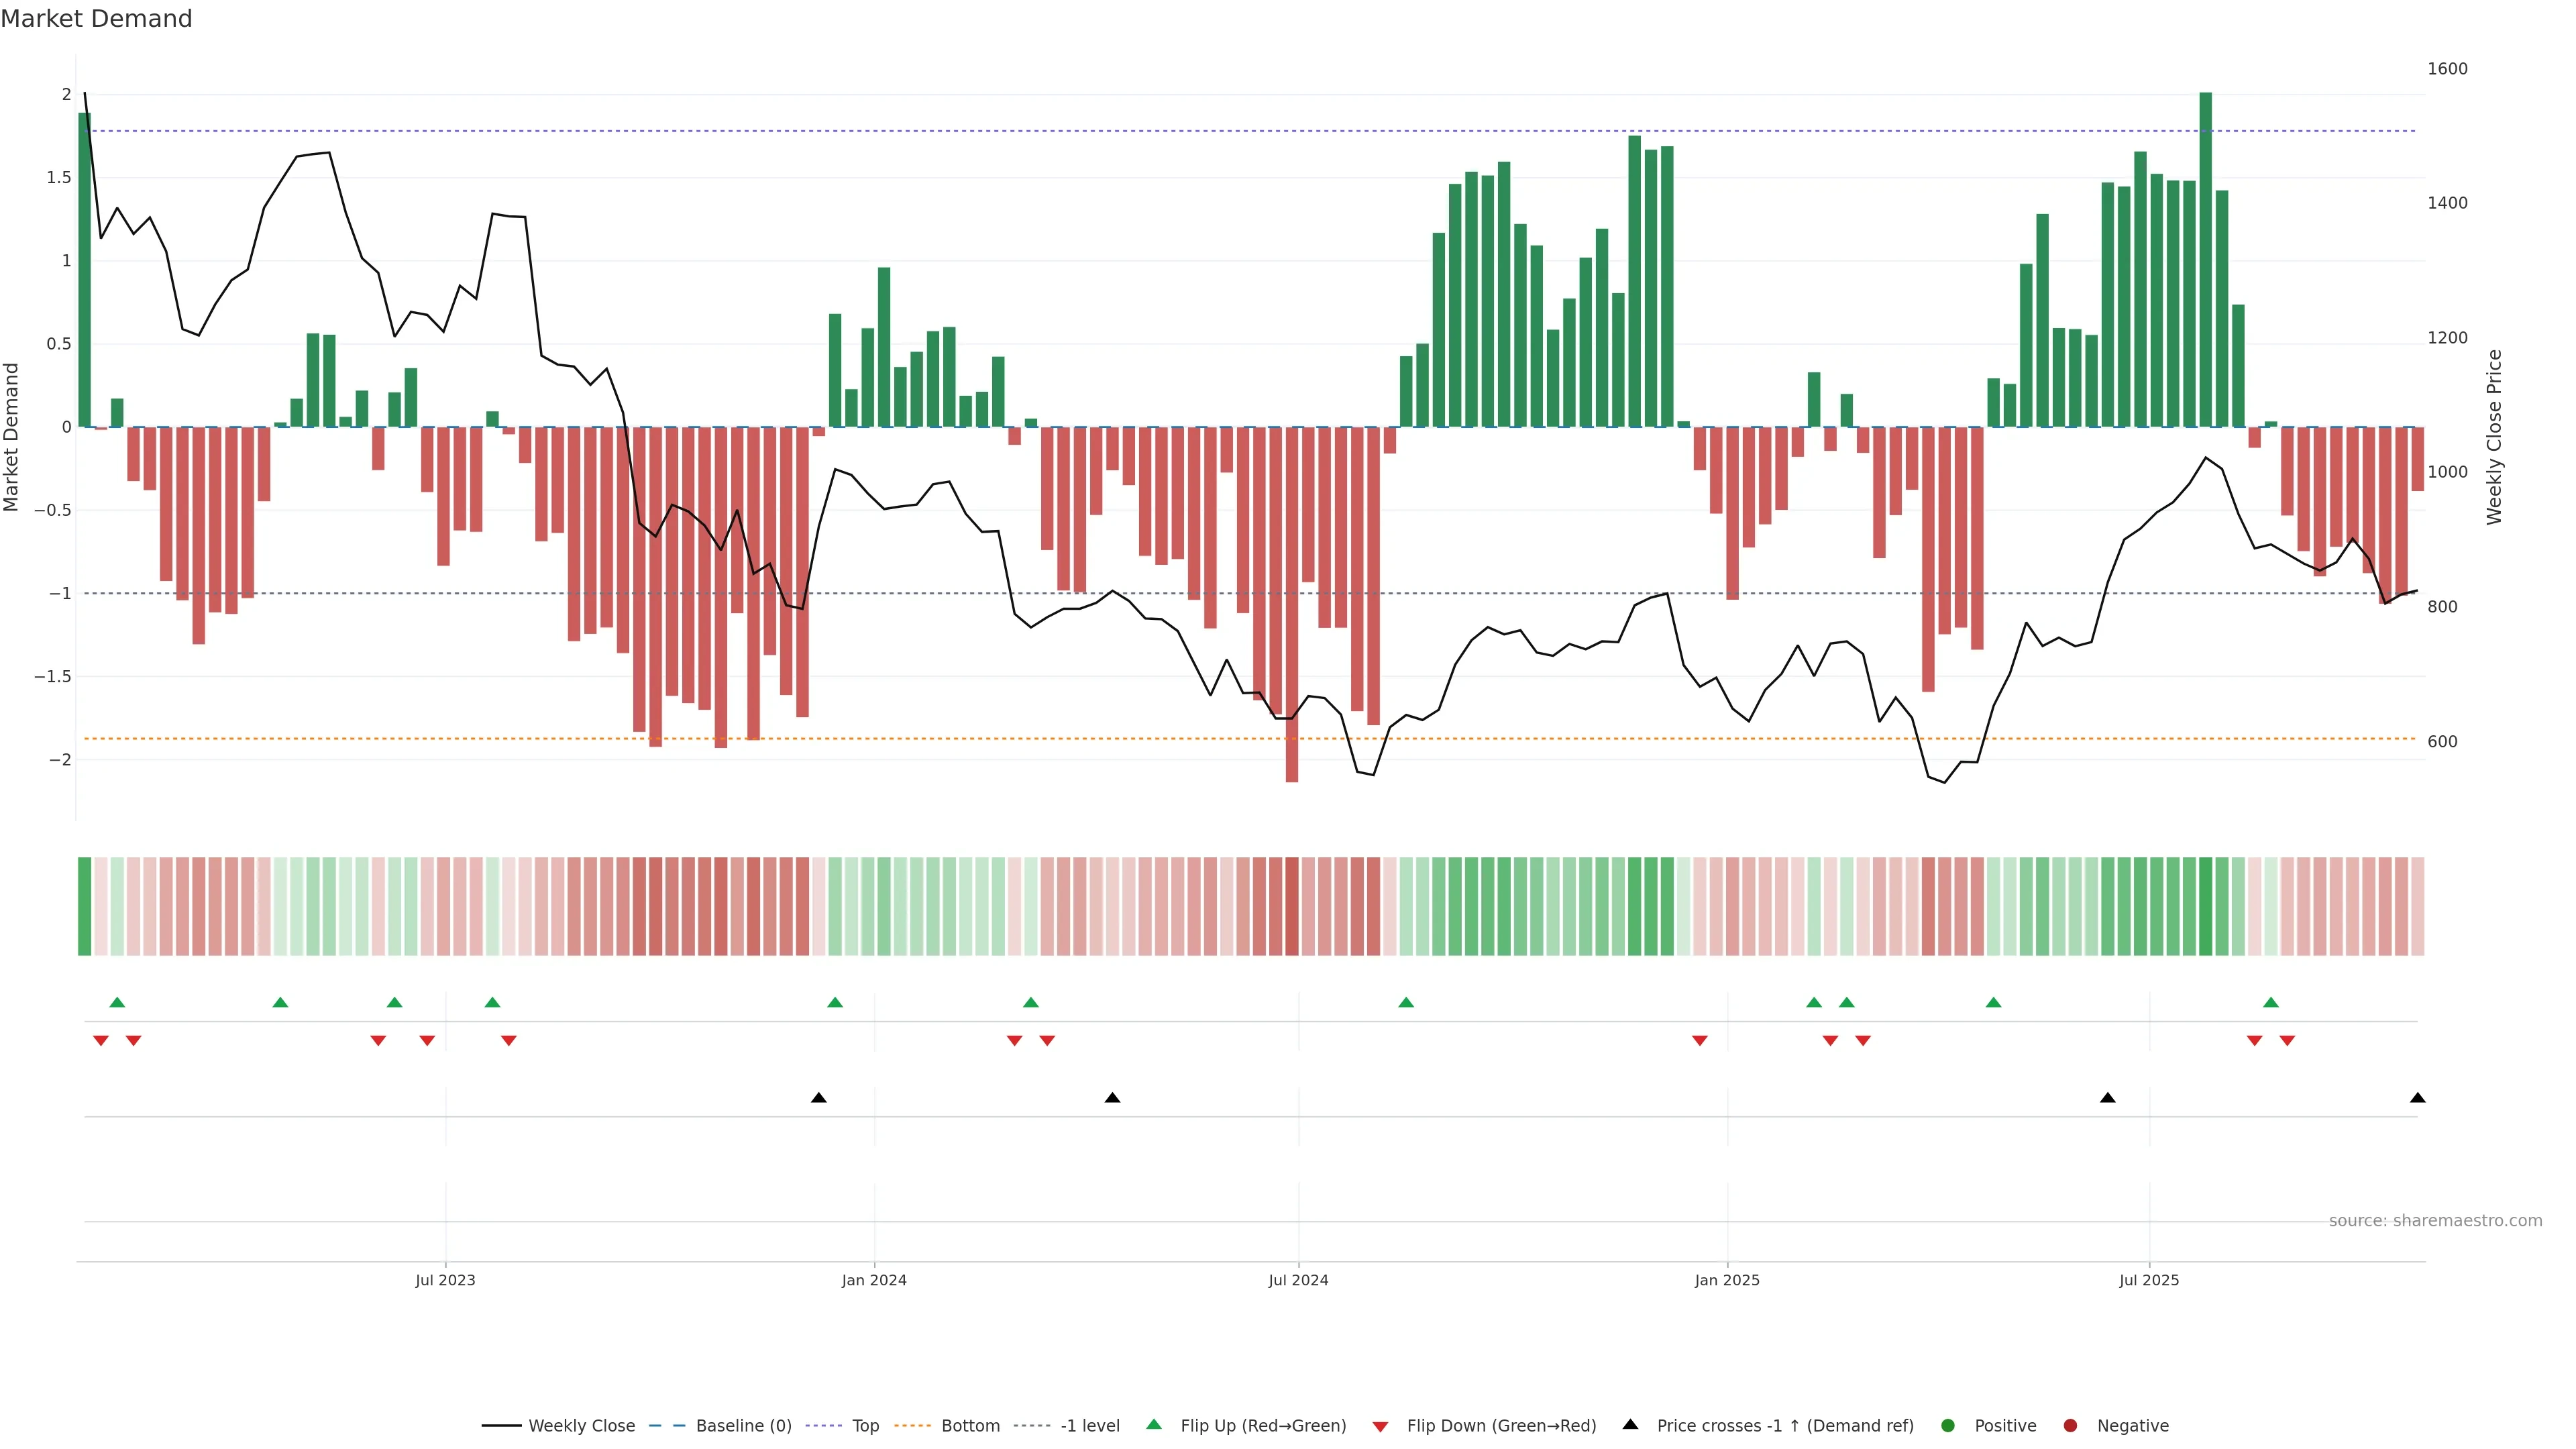Click the Jan 2025 x-axis label
Viewport: 2576px width, 1449px height.
pyautogui.click(x=1726, y=1281)
